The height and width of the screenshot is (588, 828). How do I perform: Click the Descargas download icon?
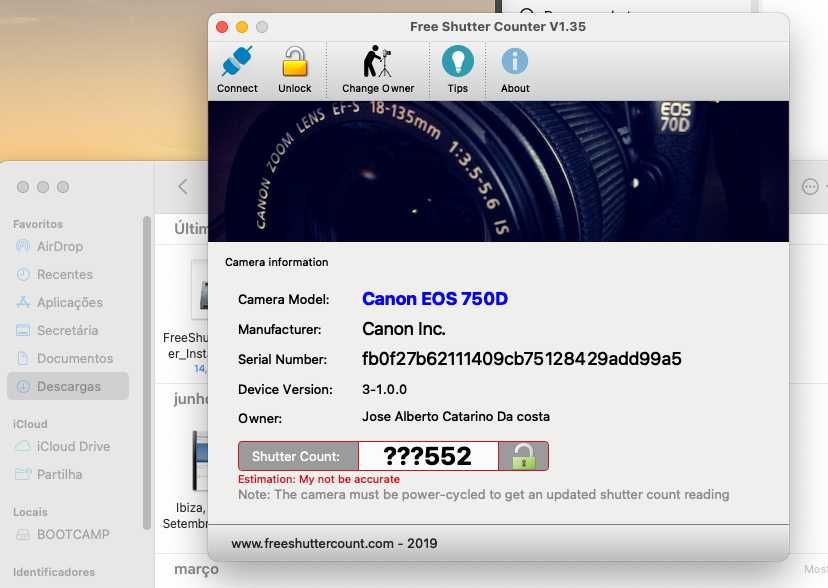click(x=23, y=386)
